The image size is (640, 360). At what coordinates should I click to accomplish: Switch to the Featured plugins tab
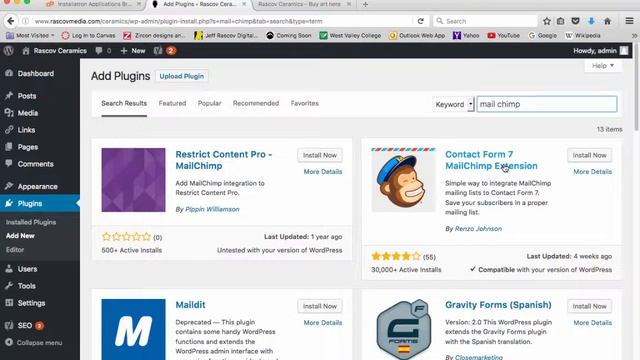pos(172,103)
